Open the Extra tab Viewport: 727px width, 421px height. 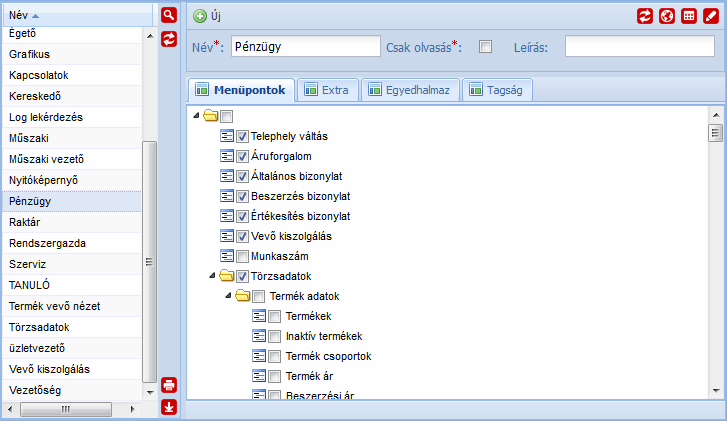point(328,90)
